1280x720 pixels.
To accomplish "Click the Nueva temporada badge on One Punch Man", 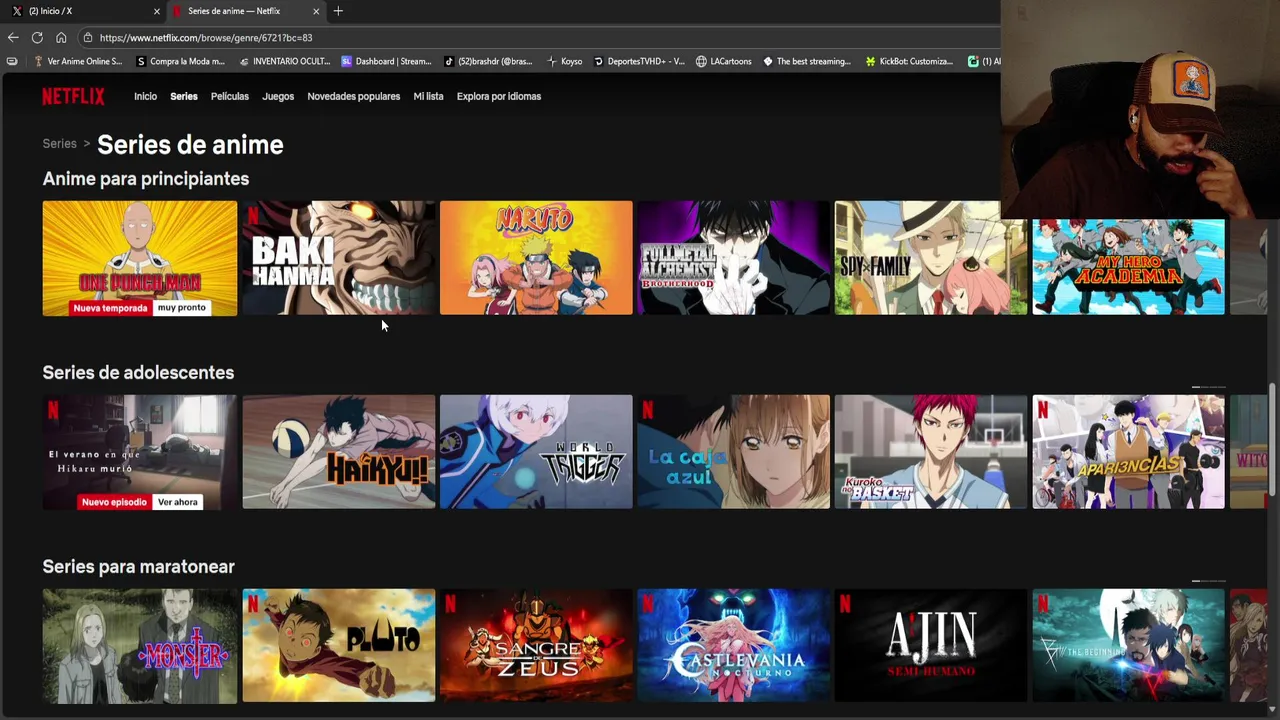I will click(110, 308).
